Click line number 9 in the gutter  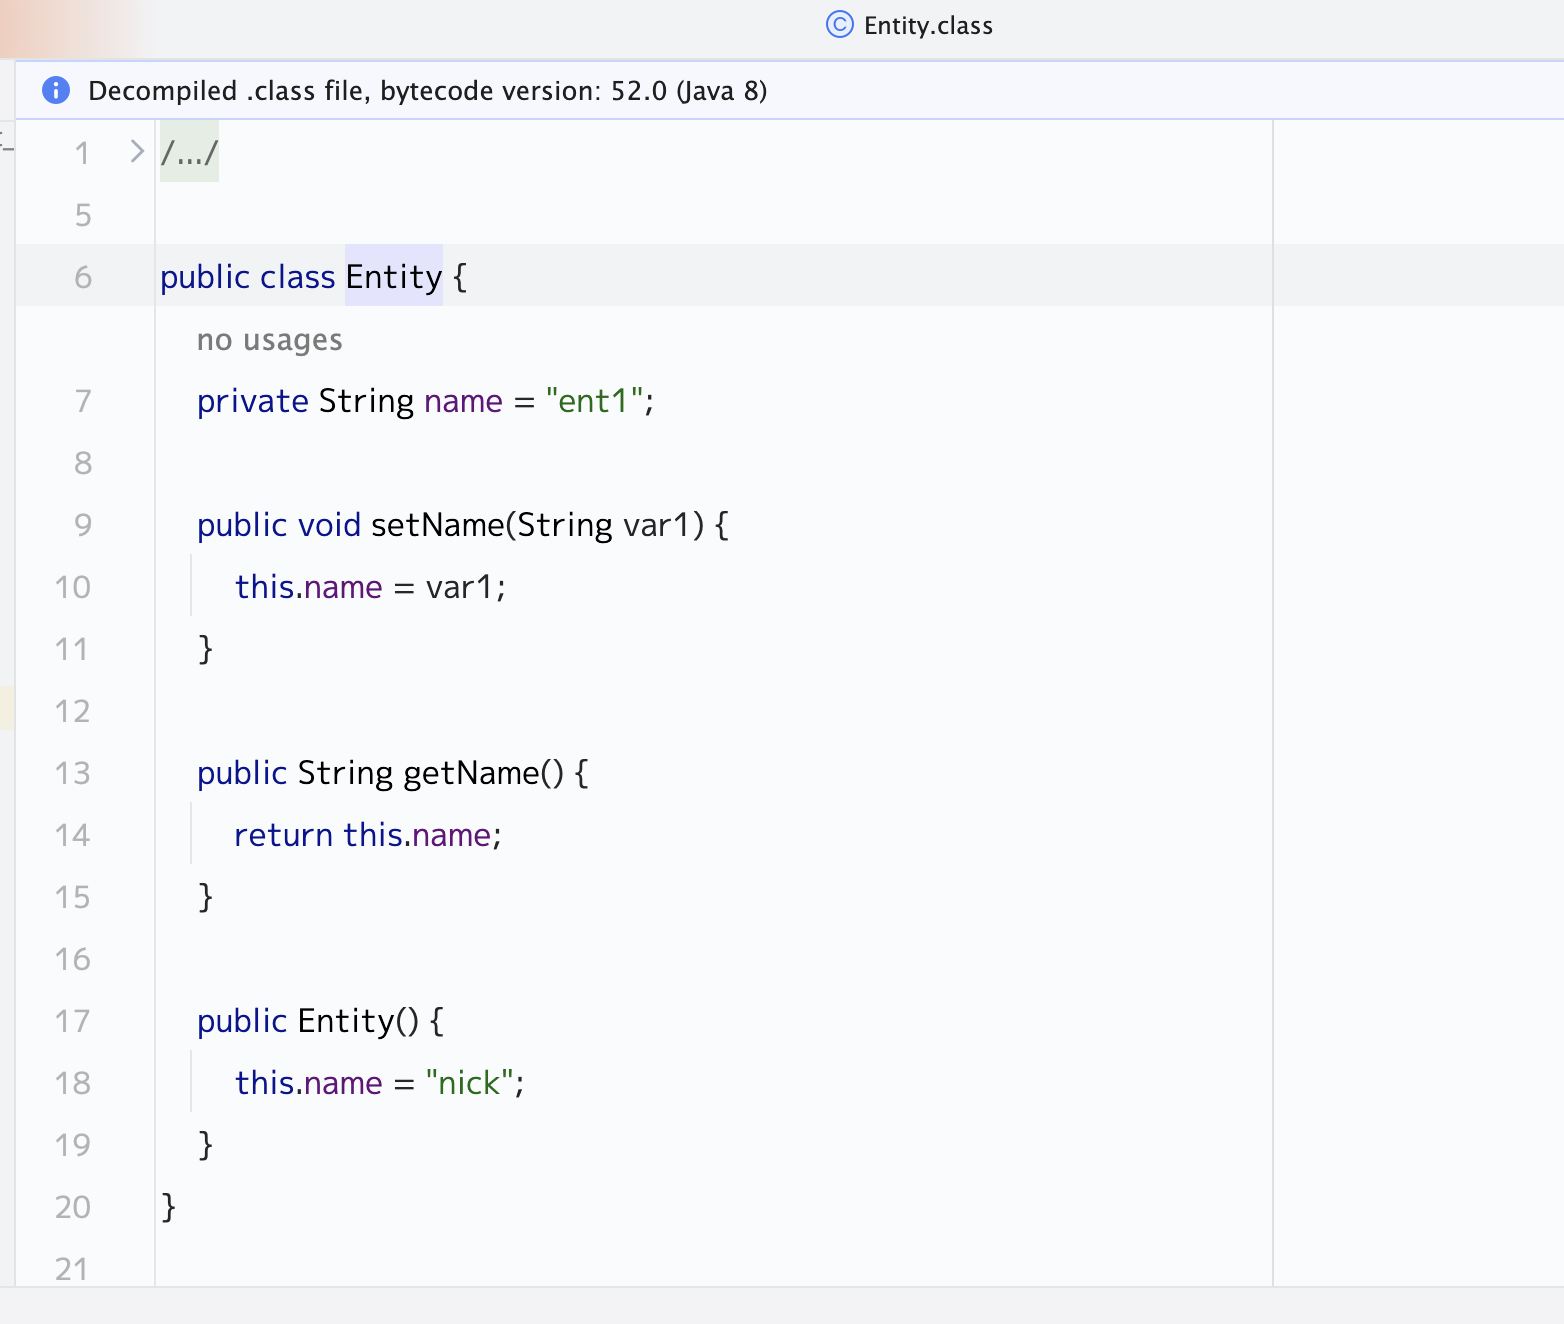tap(83, 525)
